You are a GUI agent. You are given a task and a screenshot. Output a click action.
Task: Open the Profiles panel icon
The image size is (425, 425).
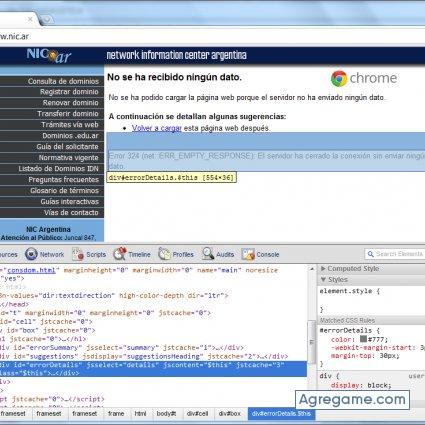pos(164,254)
